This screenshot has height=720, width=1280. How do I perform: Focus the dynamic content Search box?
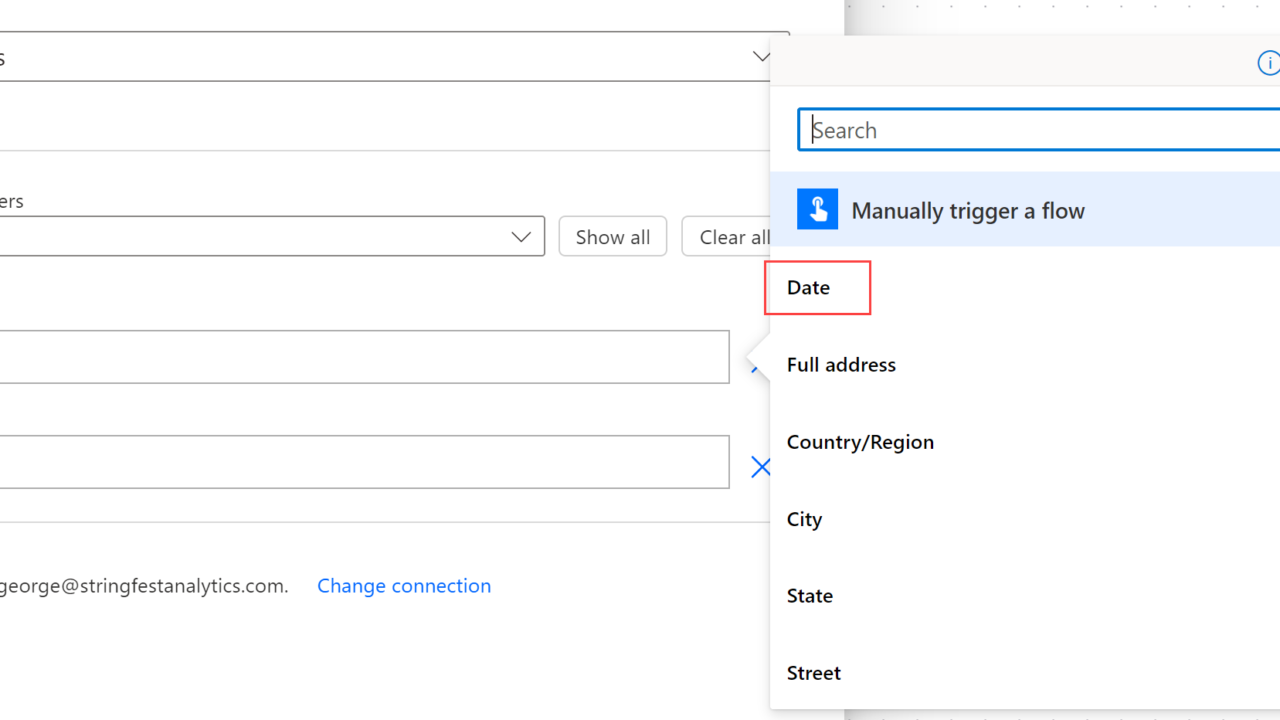[1040, 130]
